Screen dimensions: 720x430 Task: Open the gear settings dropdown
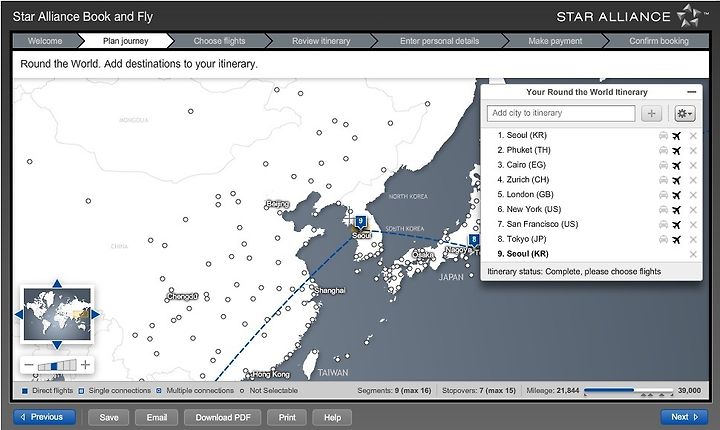[685, 113]
